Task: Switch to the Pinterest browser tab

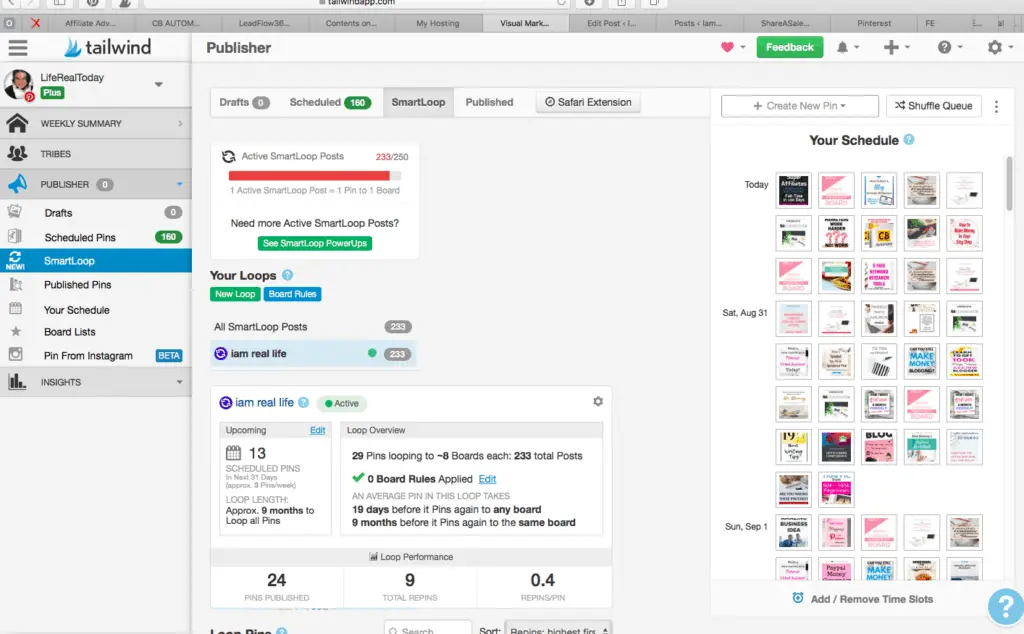Action: [x=874, y=23]
